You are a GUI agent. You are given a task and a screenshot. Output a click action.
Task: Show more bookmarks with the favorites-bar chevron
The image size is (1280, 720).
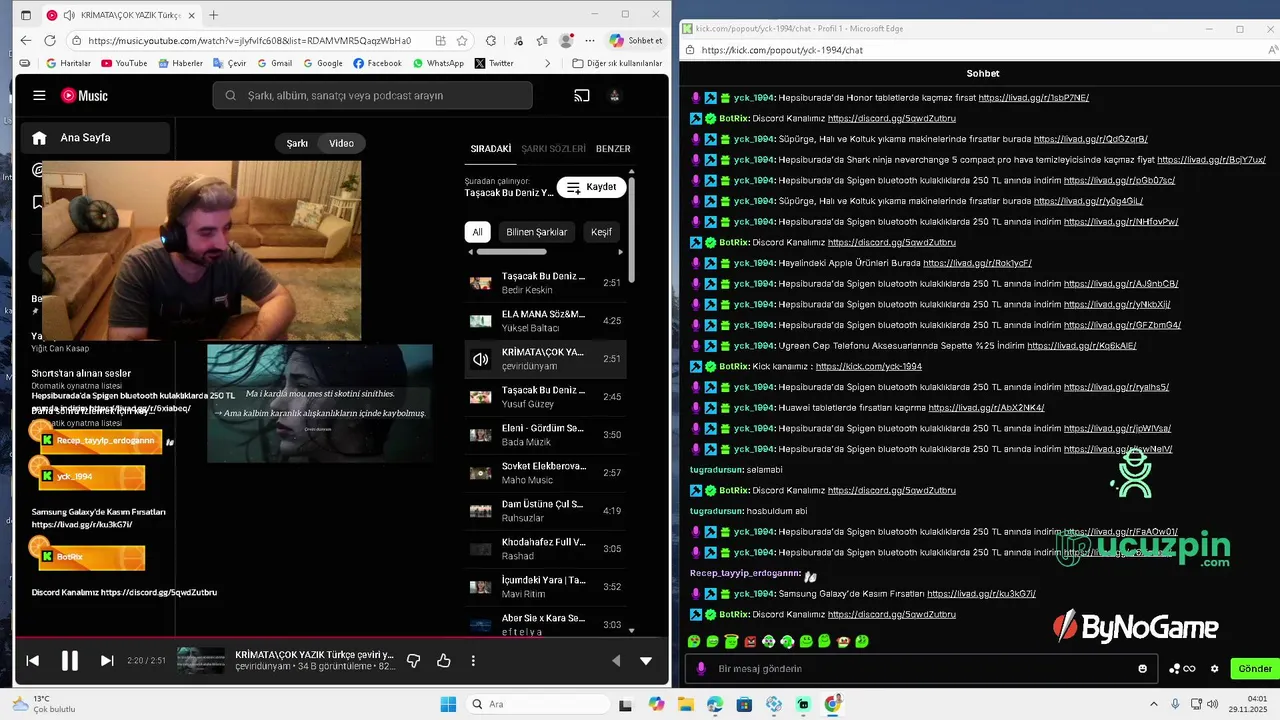(x=547, y=63)
